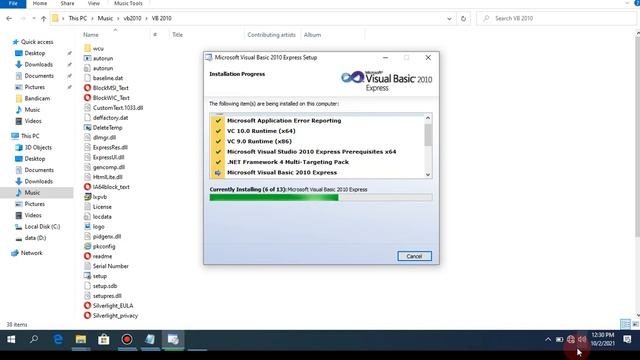
Task: Sort by Contributing artists column
Action: (271, 35)
